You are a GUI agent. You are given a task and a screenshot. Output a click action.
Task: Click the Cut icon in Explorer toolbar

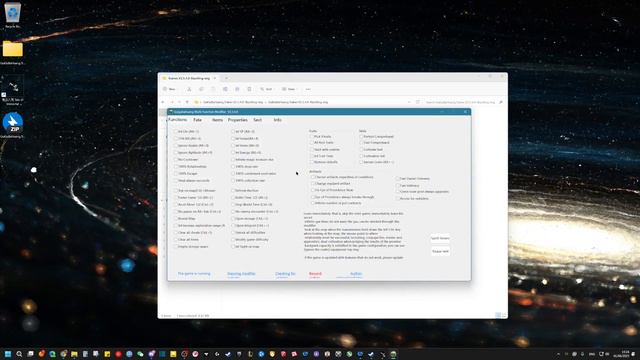point(189,89)
